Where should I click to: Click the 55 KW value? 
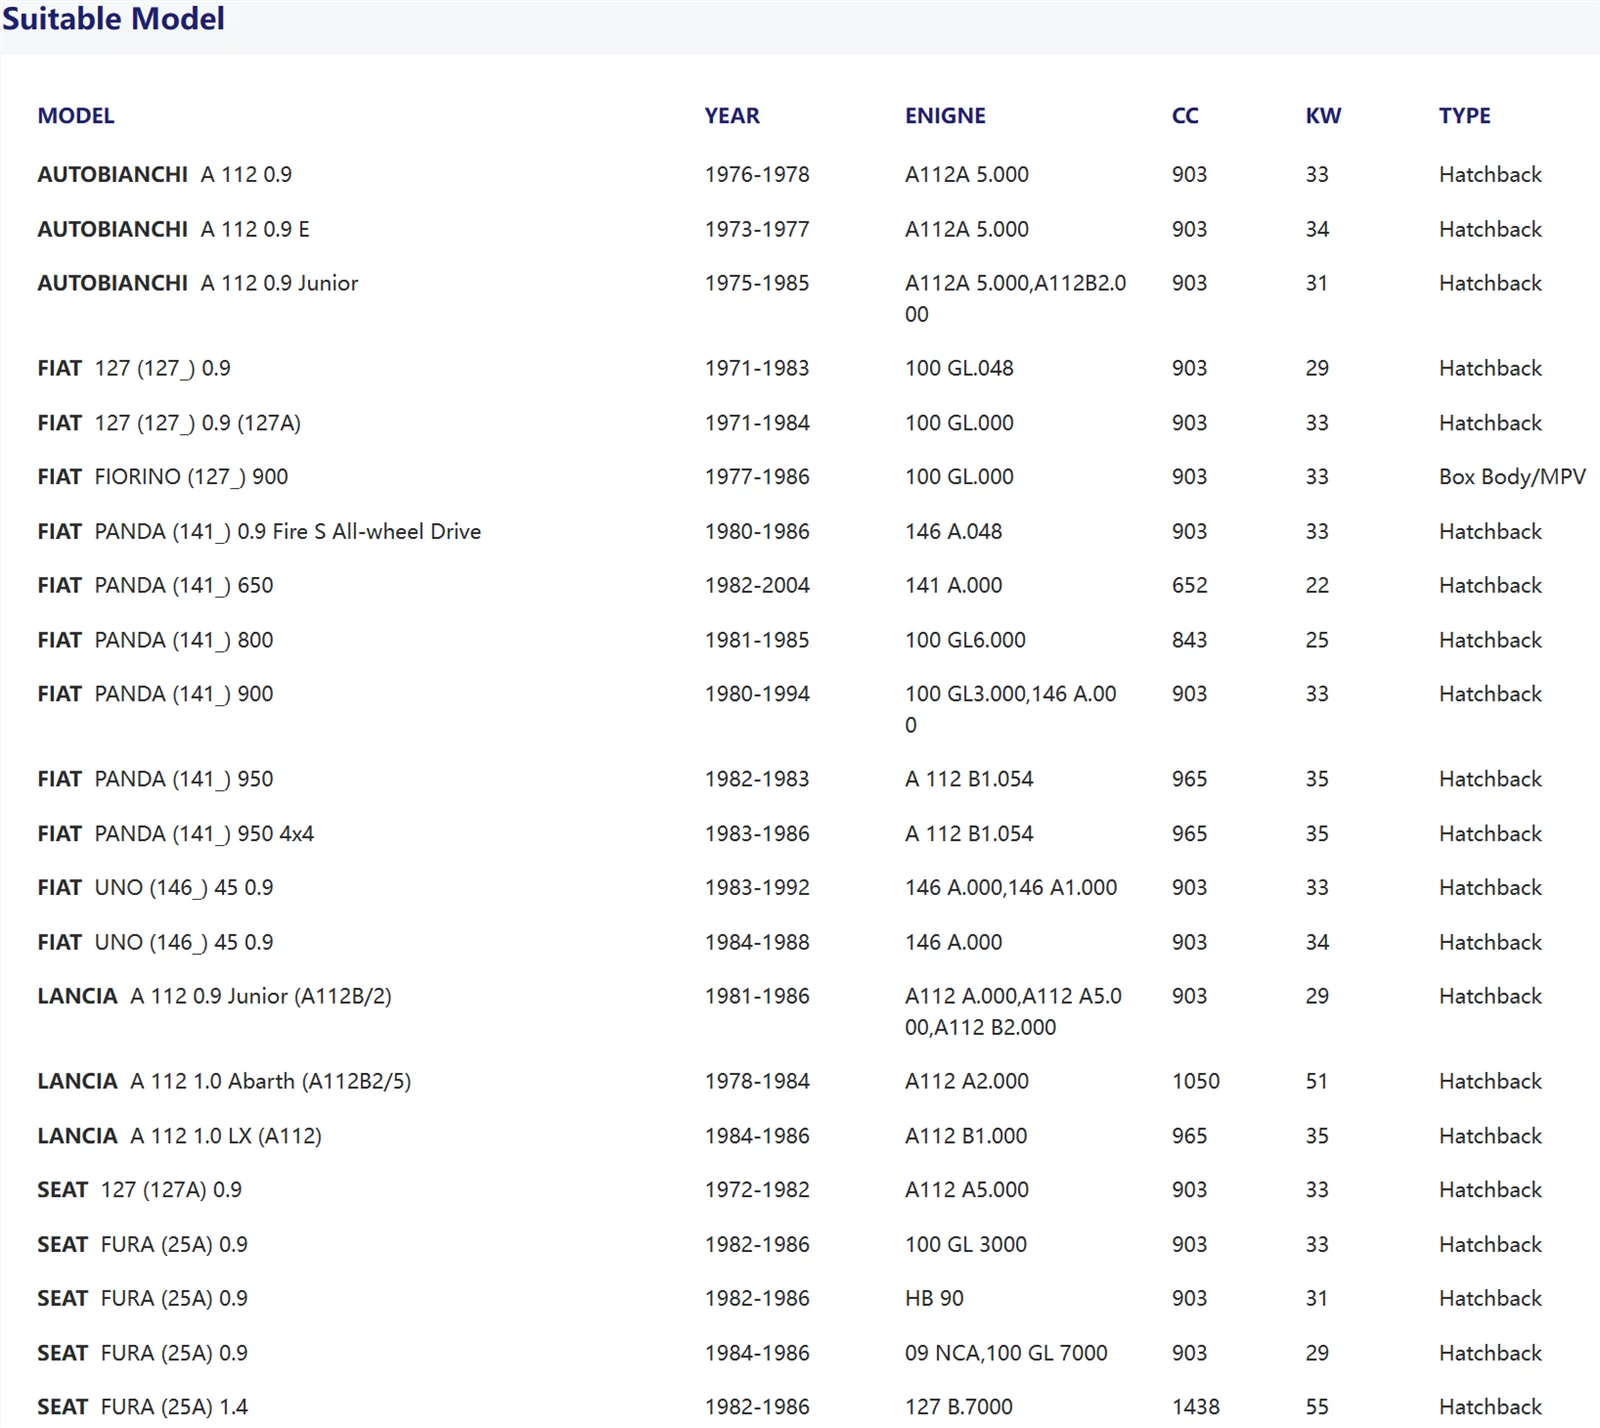1317,1408
